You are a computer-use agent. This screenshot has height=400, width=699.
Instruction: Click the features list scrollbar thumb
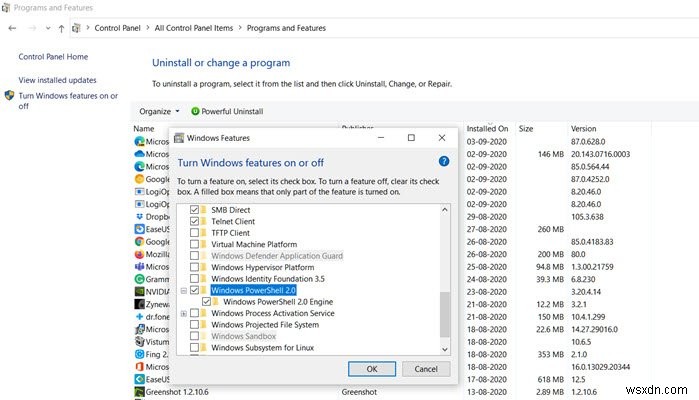(444, 314)
